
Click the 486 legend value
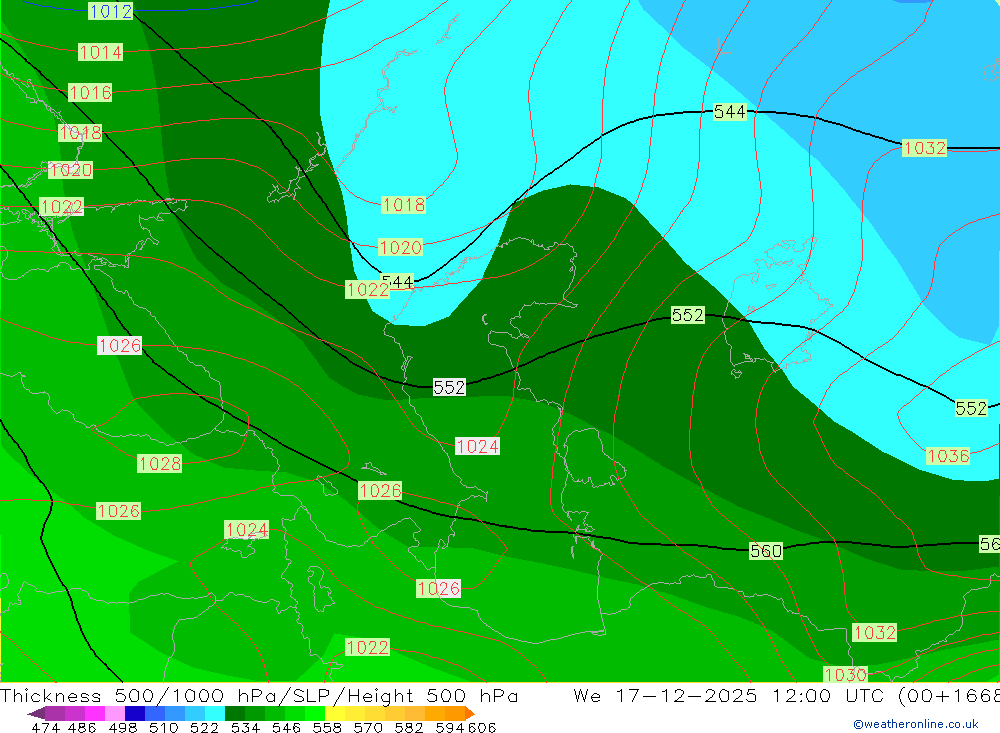(x=82, y=727)
